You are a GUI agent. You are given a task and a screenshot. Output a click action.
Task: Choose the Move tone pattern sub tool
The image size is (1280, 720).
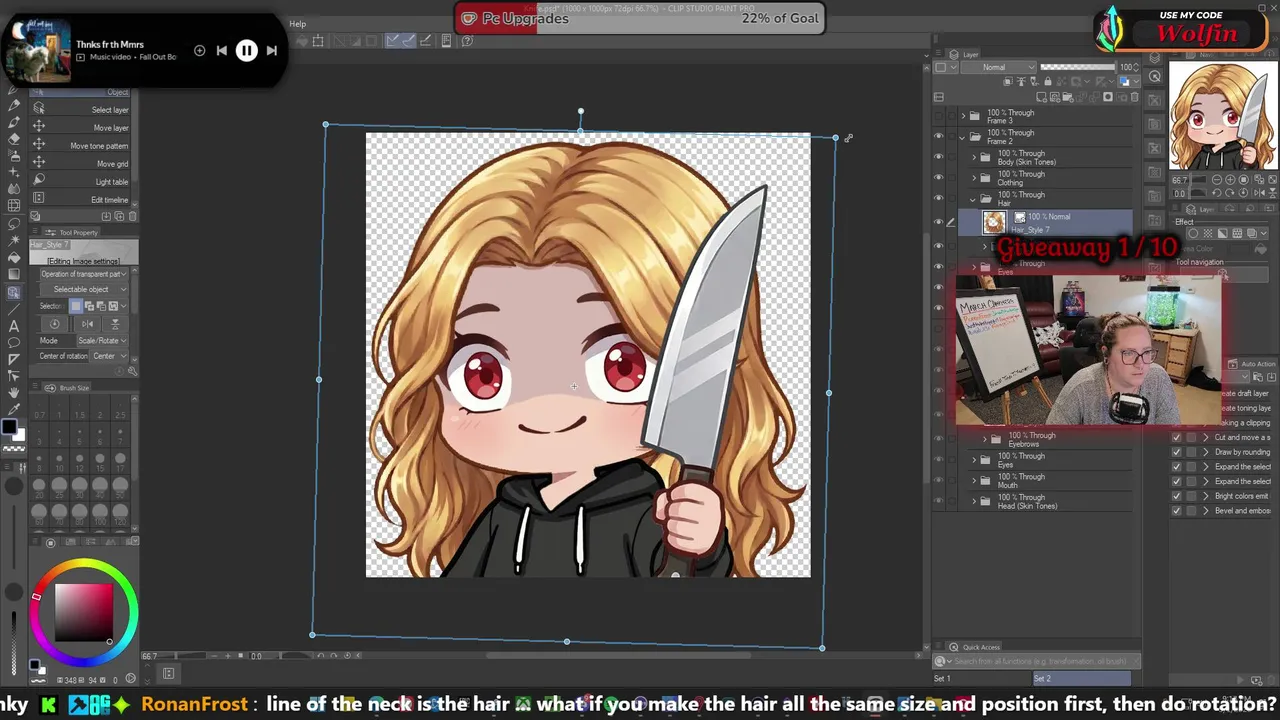click(82, 146)
